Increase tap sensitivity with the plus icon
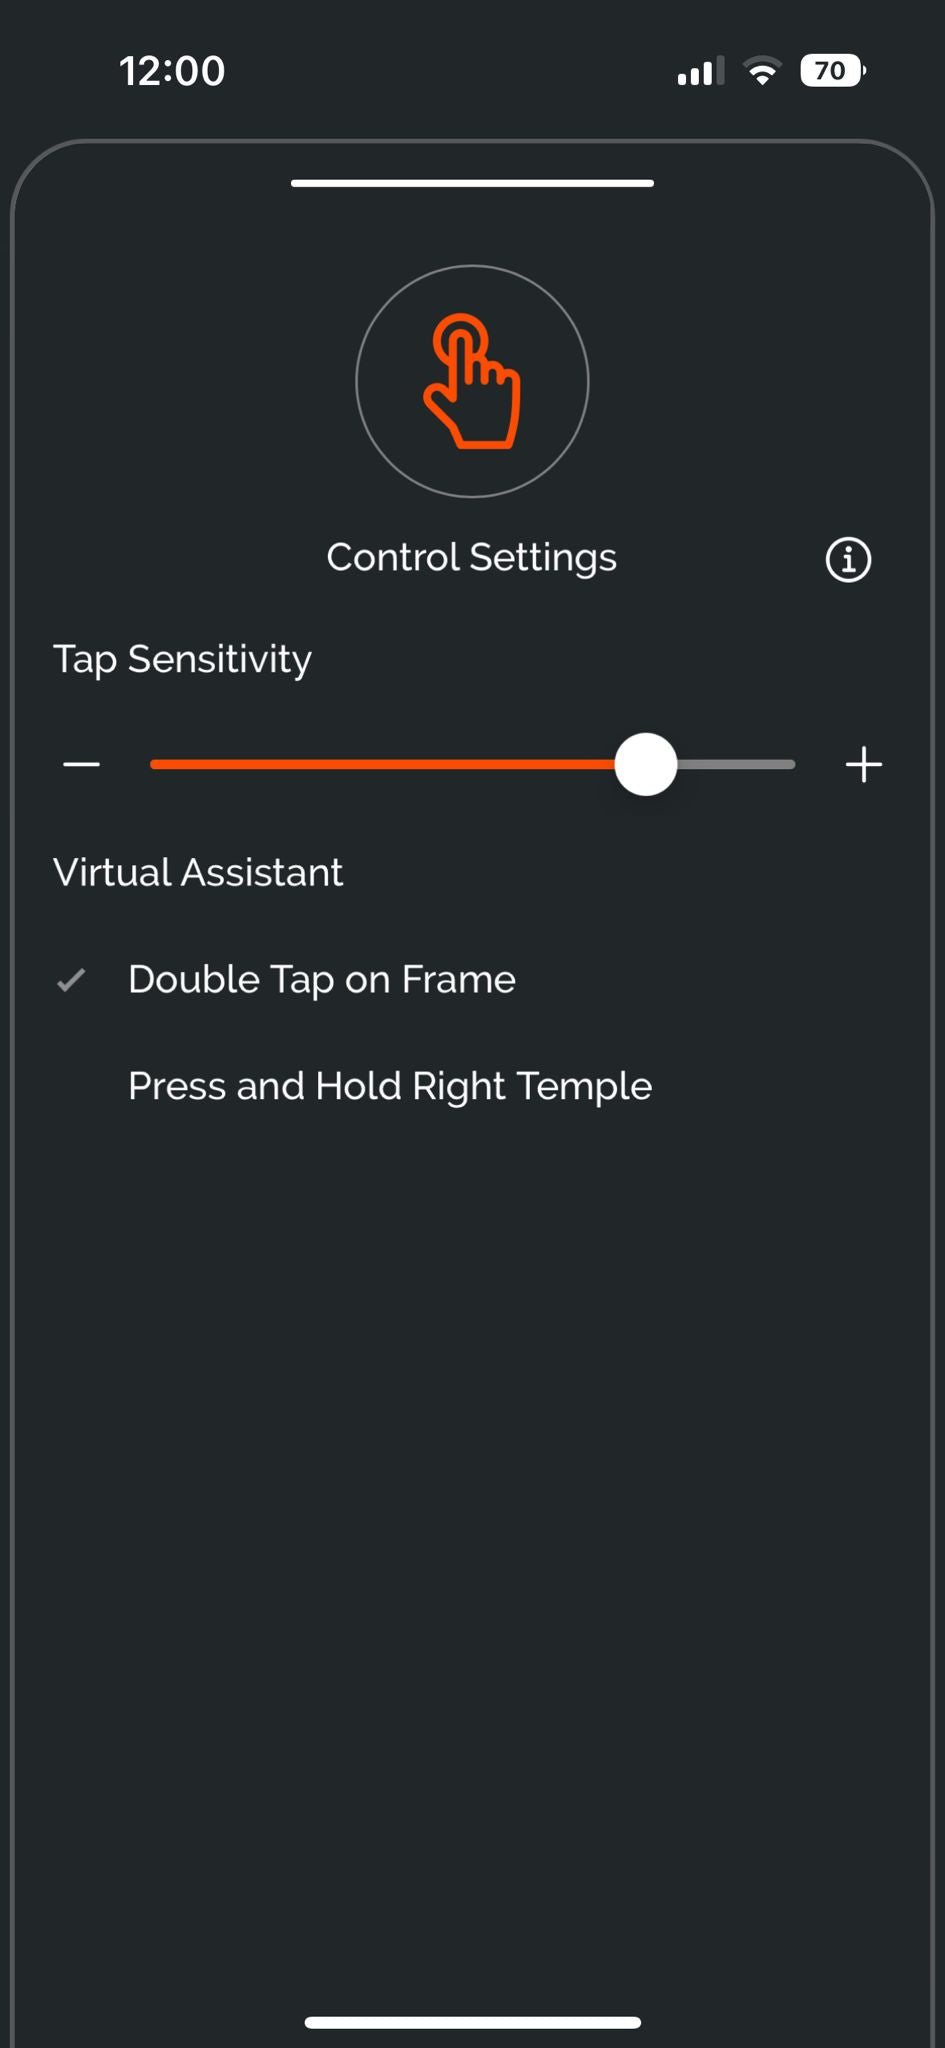 863,765
